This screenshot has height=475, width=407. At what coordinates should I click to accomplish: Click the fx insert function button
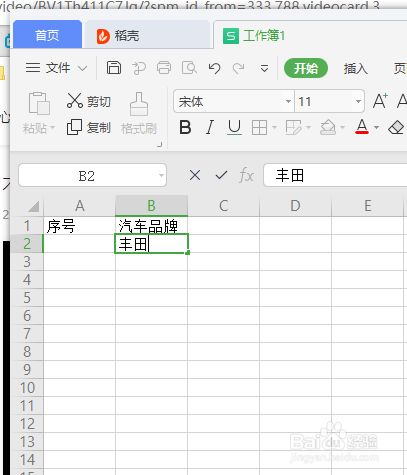click(246, 175)
